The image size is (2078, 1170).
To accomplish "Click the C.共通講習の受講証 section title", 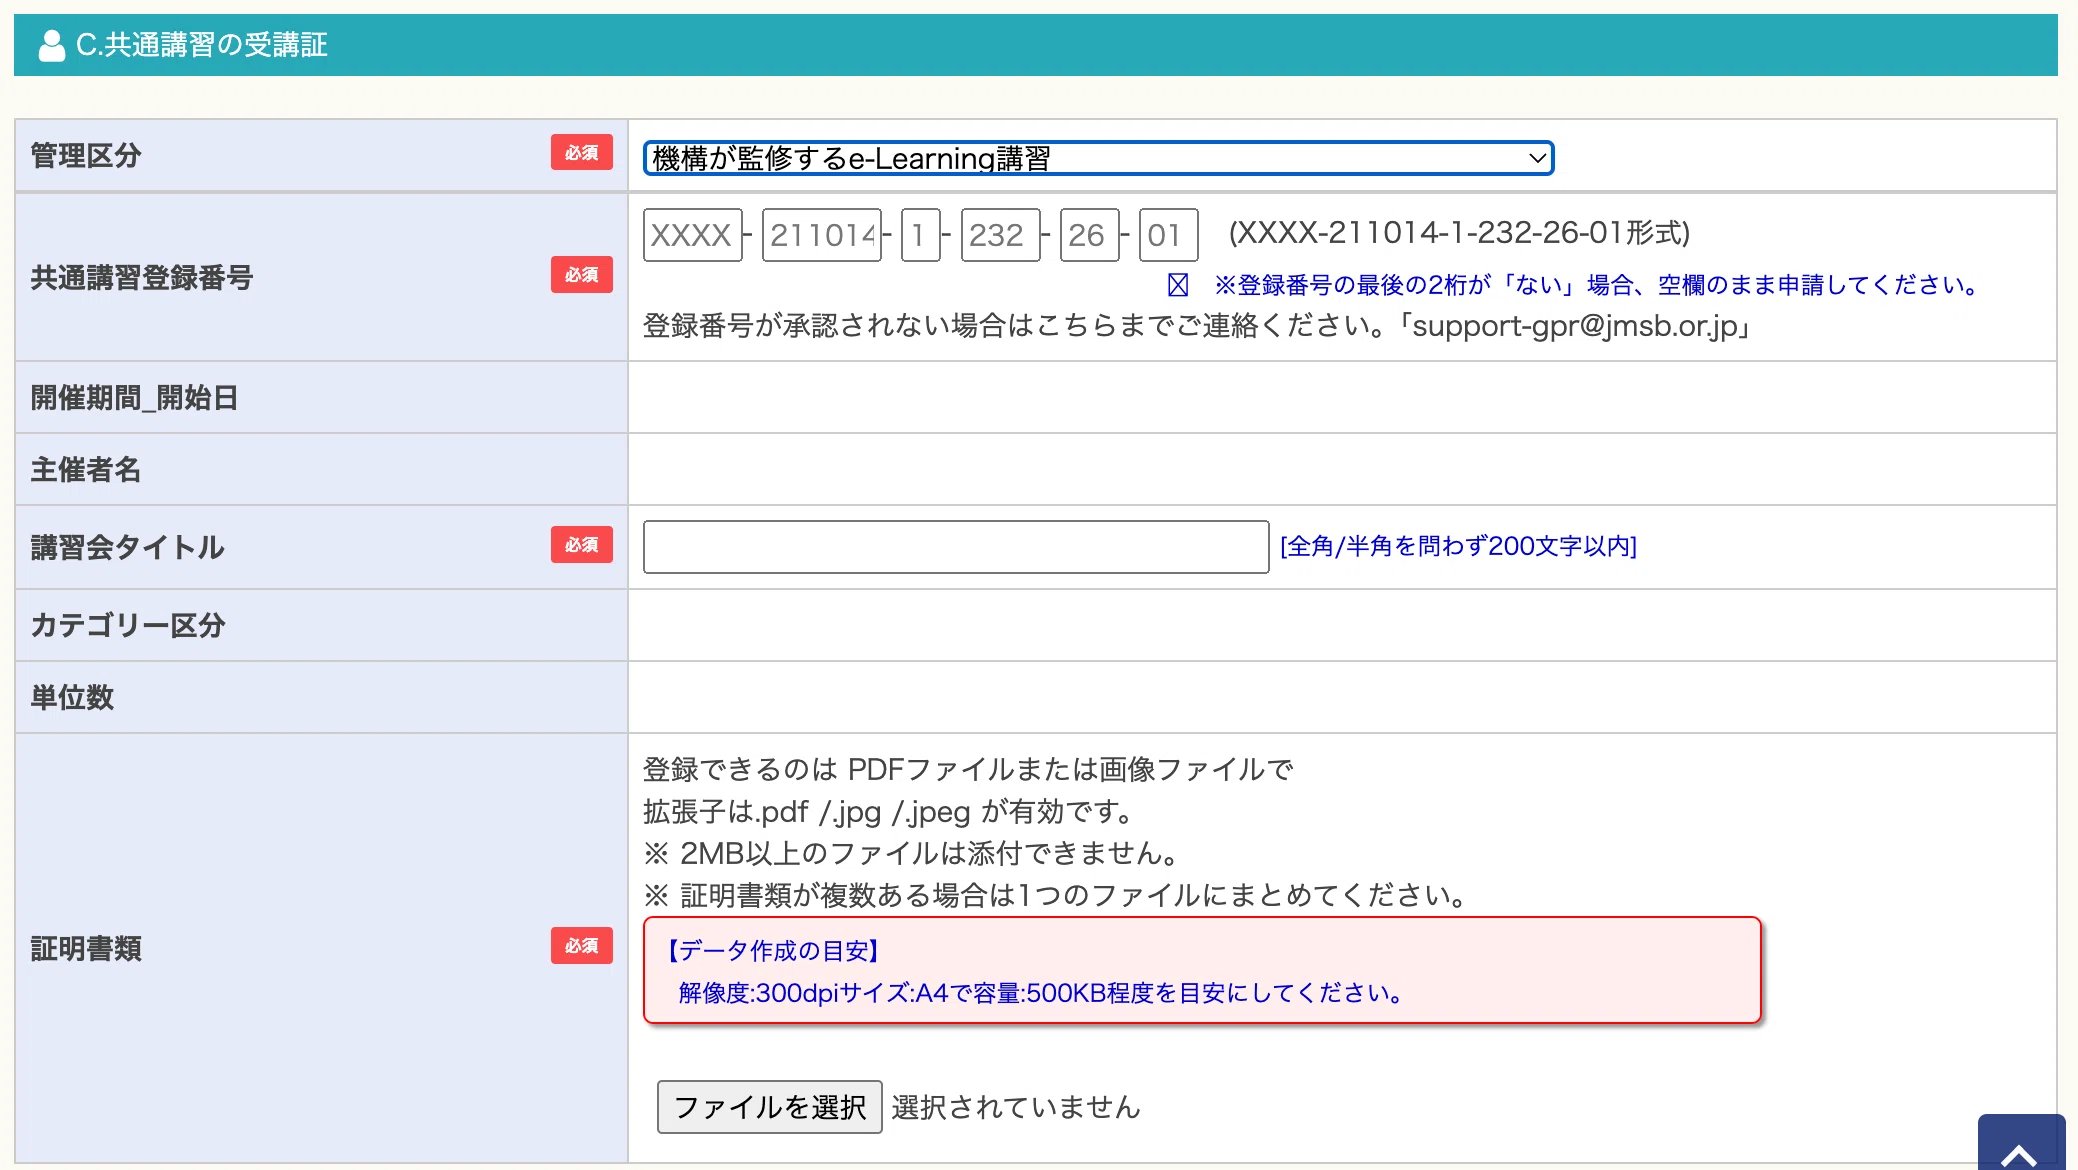I will pyautogui.click(x=202, y=45).
